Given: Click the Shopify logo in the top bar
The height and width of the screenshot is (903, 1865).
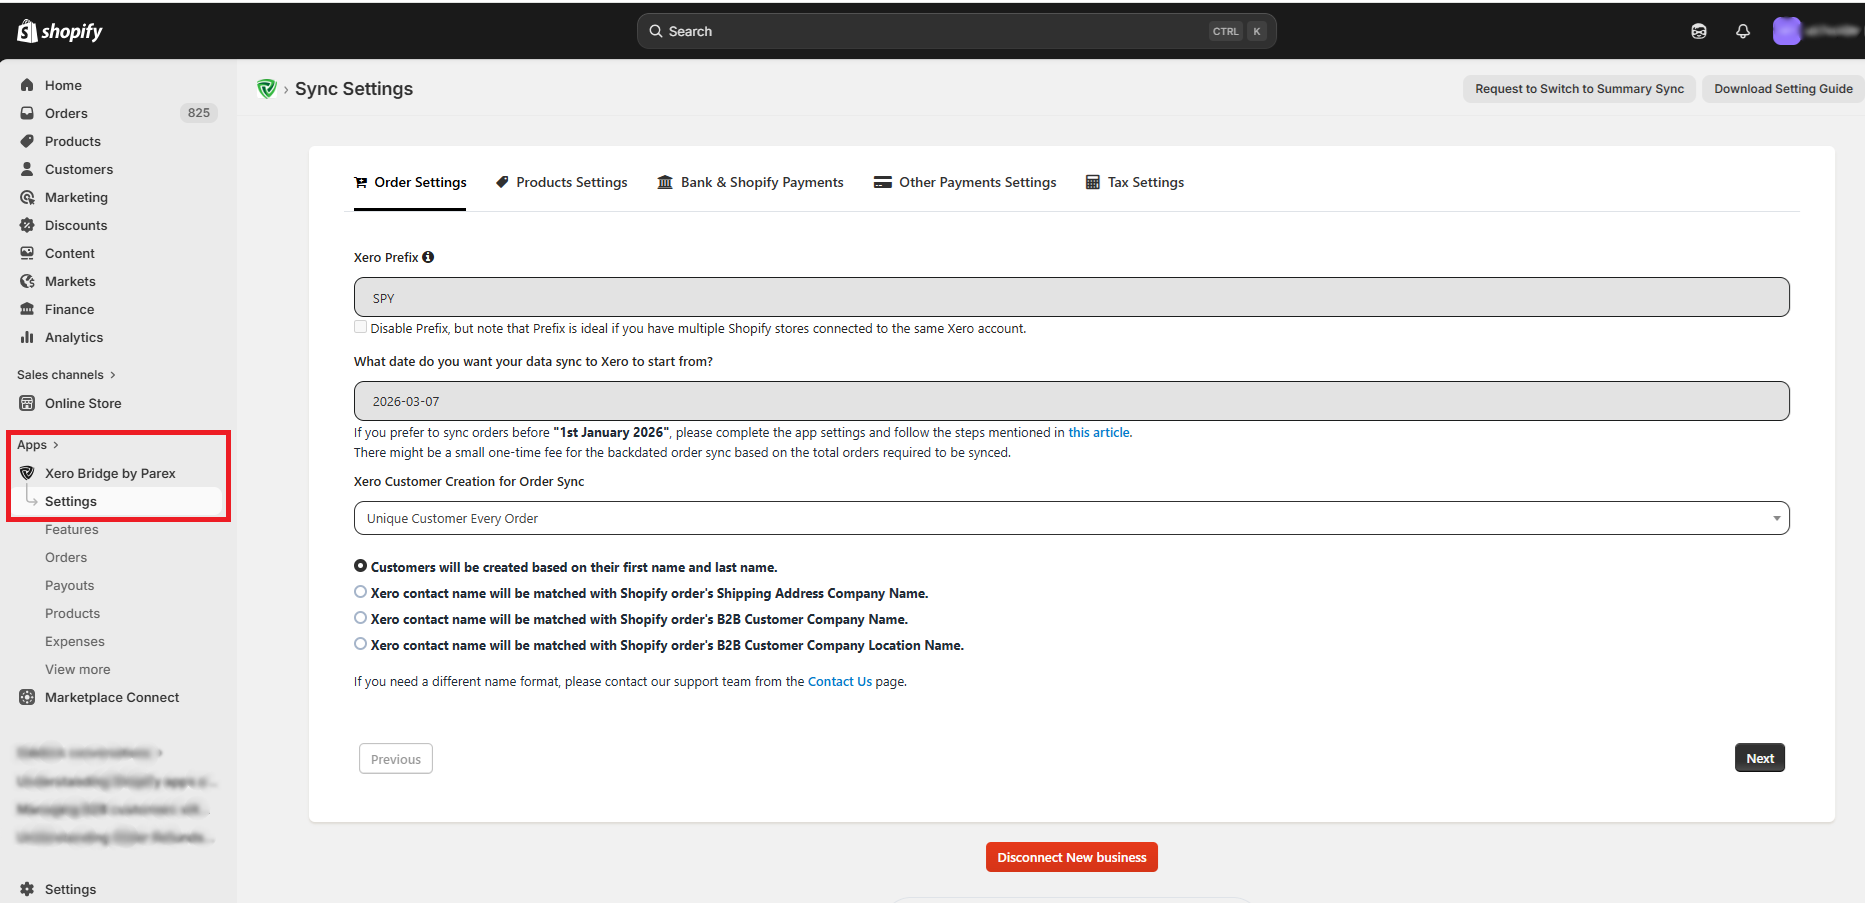Looking at the screenshot, I should [60, 31].
